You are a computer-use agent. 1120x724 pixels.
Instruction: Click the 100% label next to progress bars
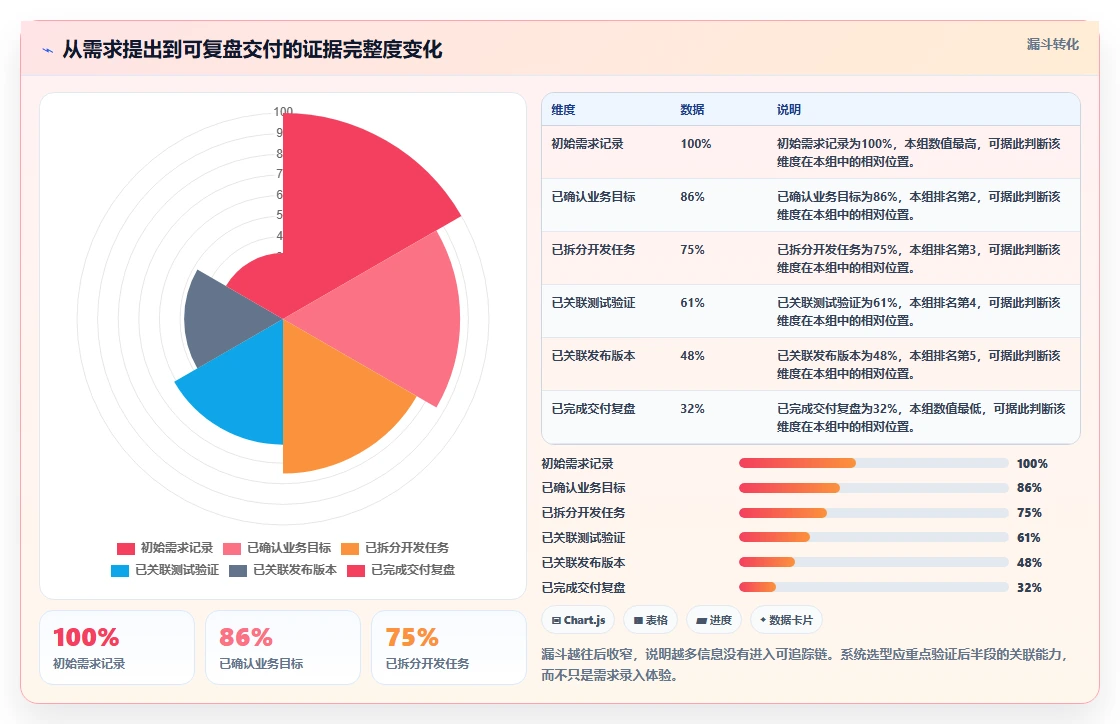click(1032, 463)
